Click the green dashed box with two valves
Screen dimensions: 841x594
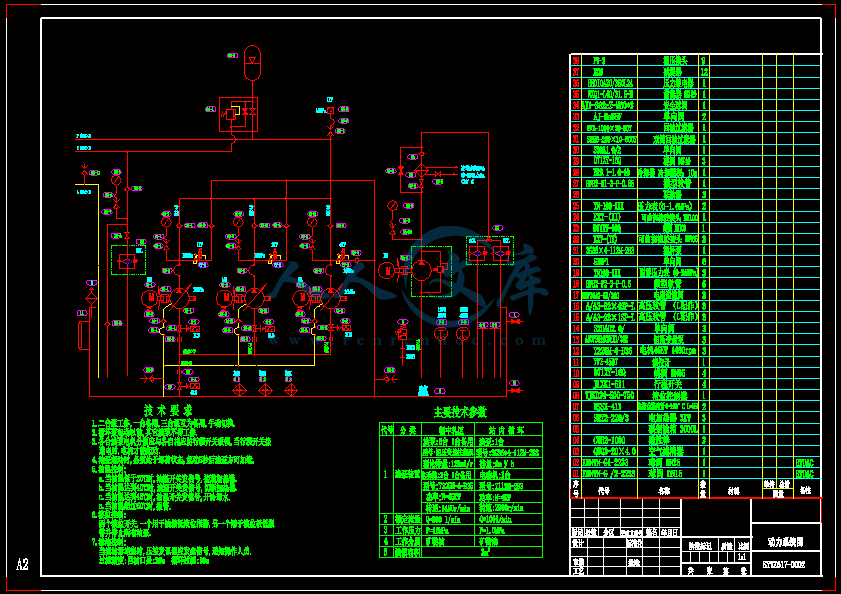coord(490,251)
